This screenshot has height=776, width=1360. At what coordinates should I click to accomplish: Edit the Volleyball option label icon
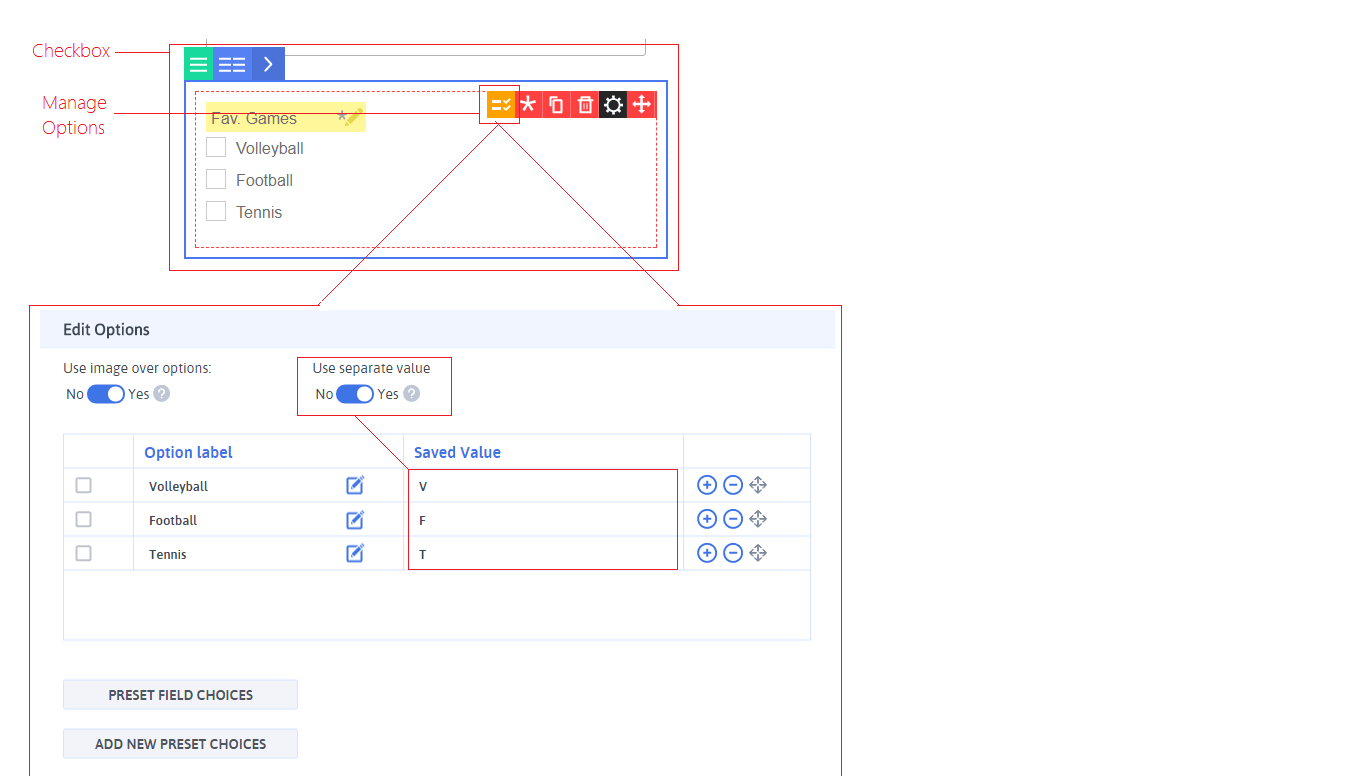(x=355, y=486)
